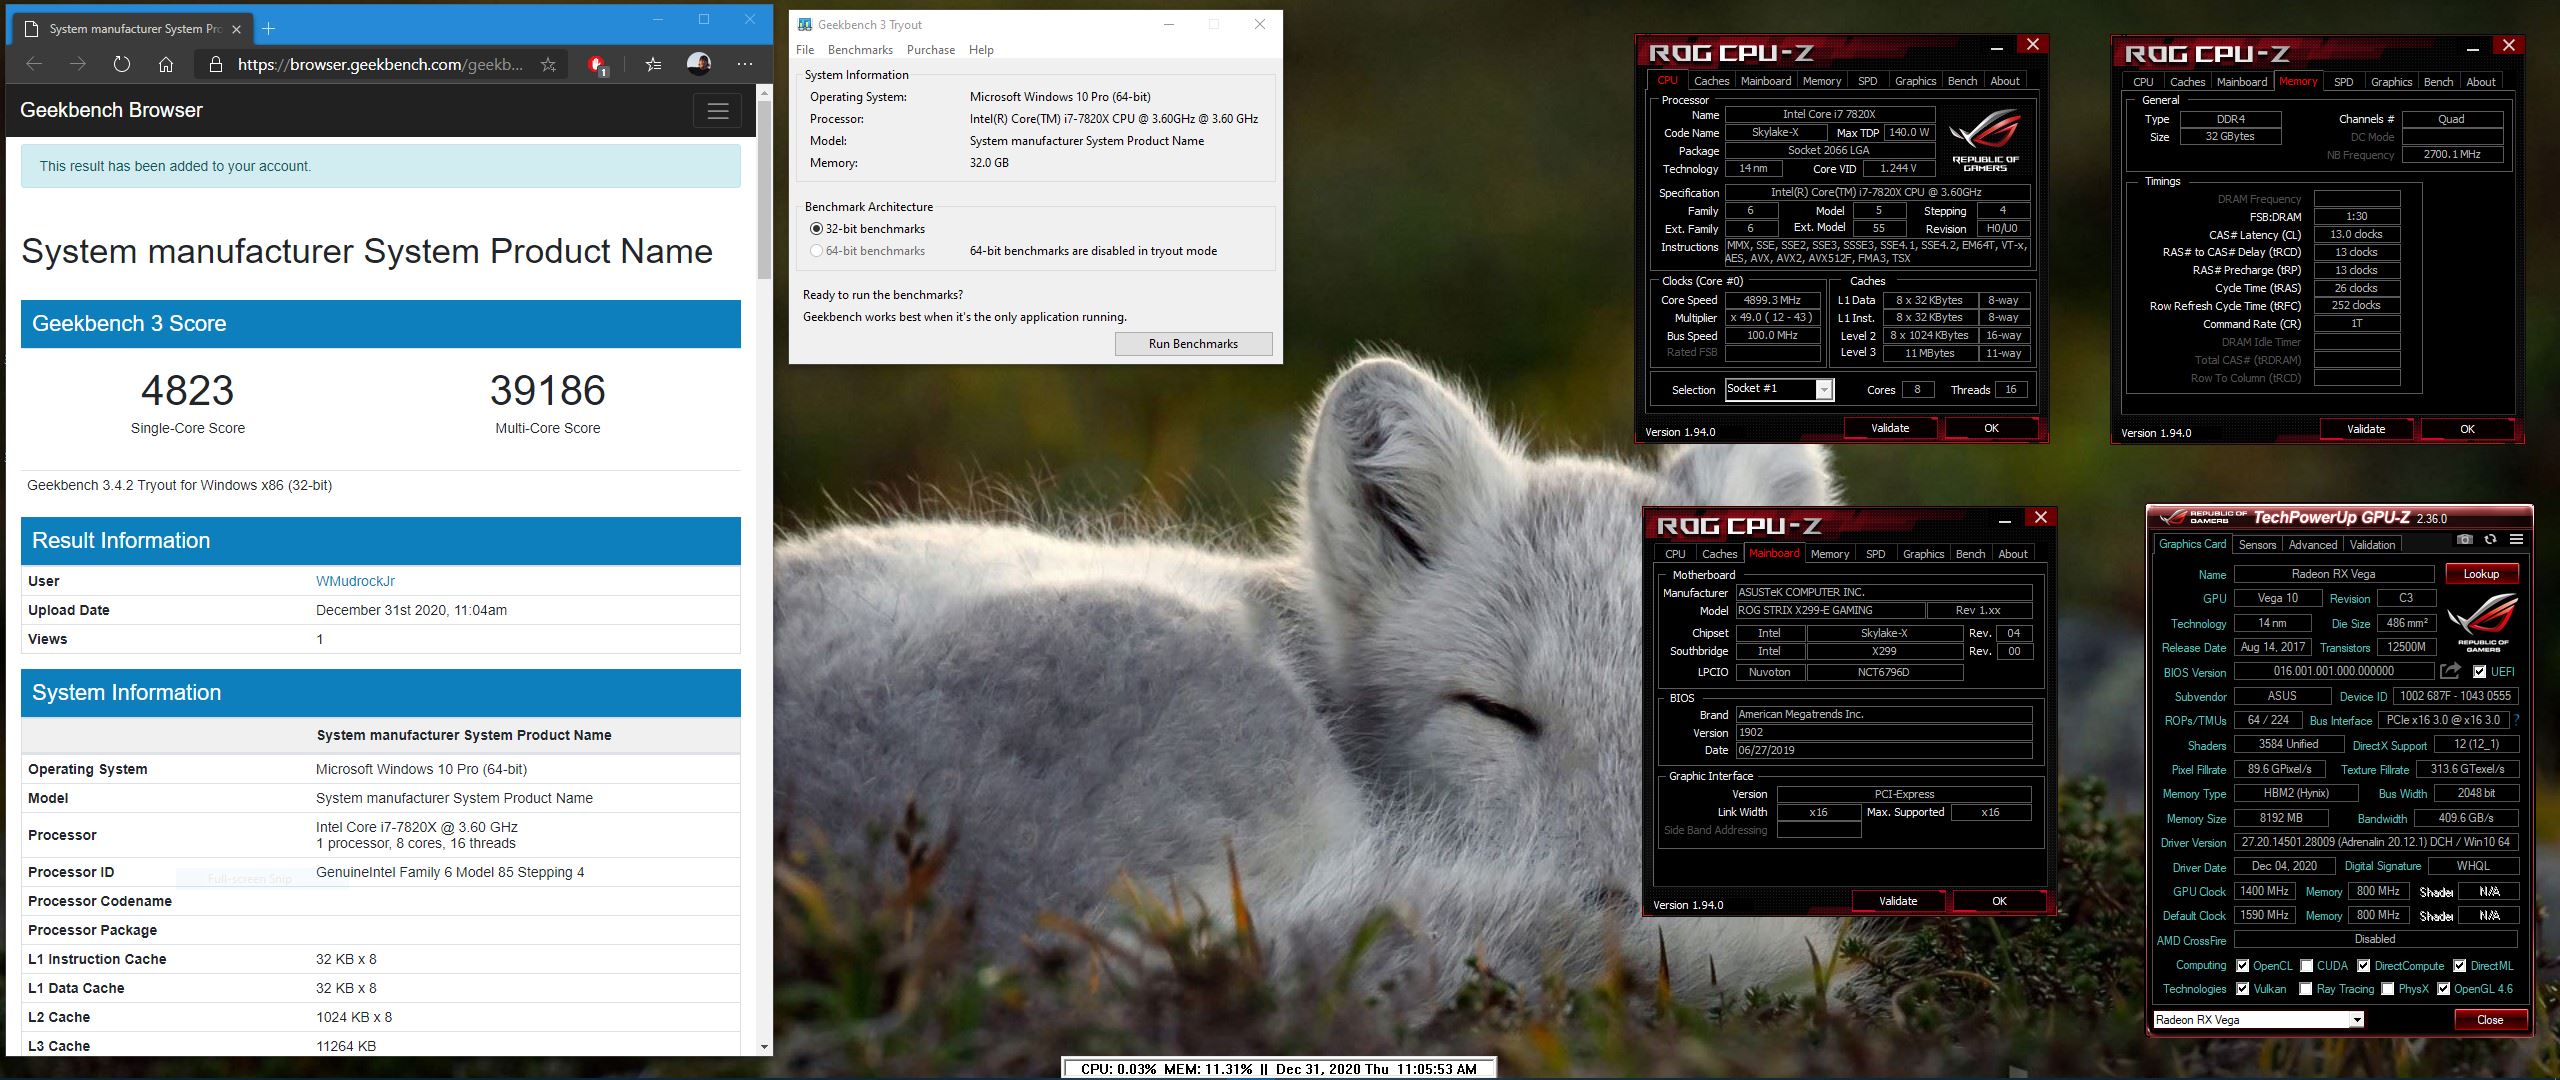Viewport: 2560px width, 1080px height.
Task: Switch to Caches tab in CPU window
Action: point(1711,81)
